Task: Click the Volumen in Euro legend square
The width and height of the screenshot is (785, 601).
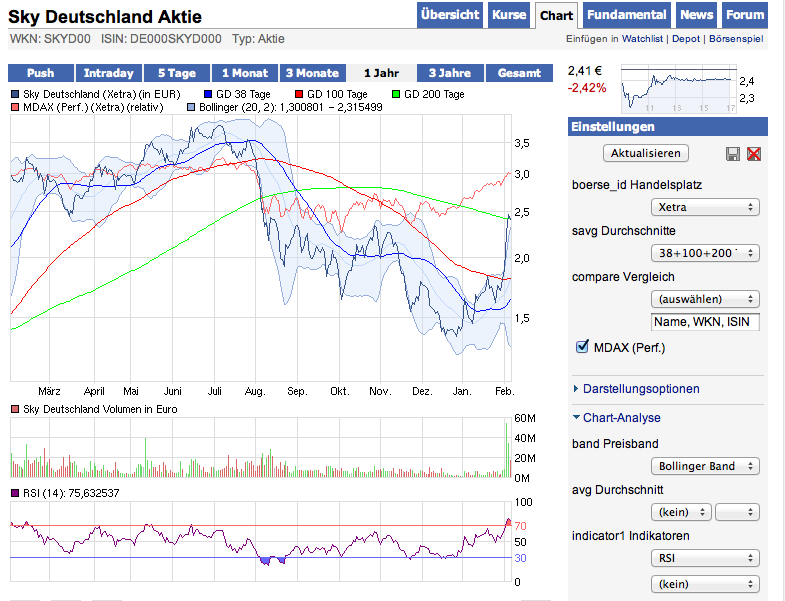Action: 15,410
